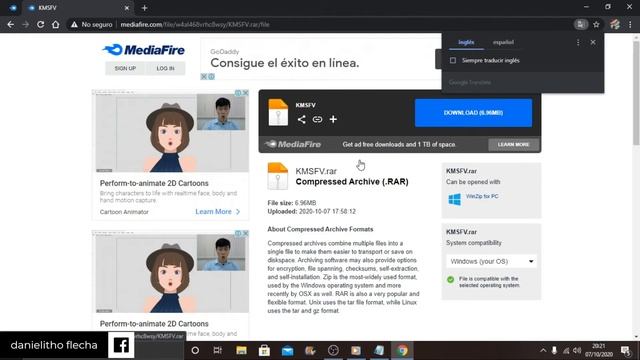640x360 pixels.
Task: Click the taskbar clock showing 20:21
Action: [598, 350]
